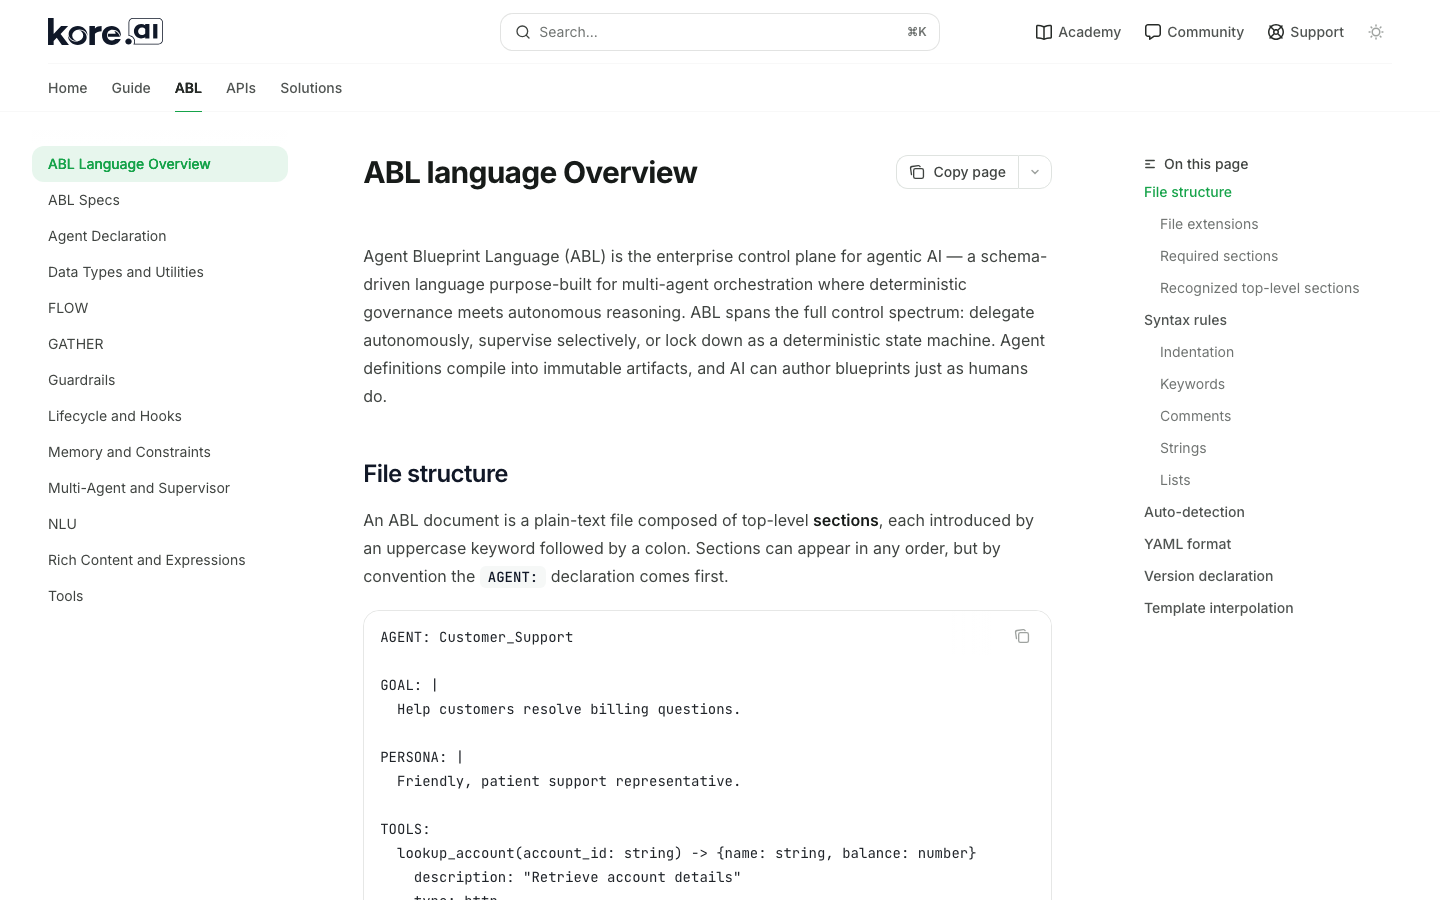1440x900 pixels.
Task: Focus the Search input field
Action: [x=720, y=32]
